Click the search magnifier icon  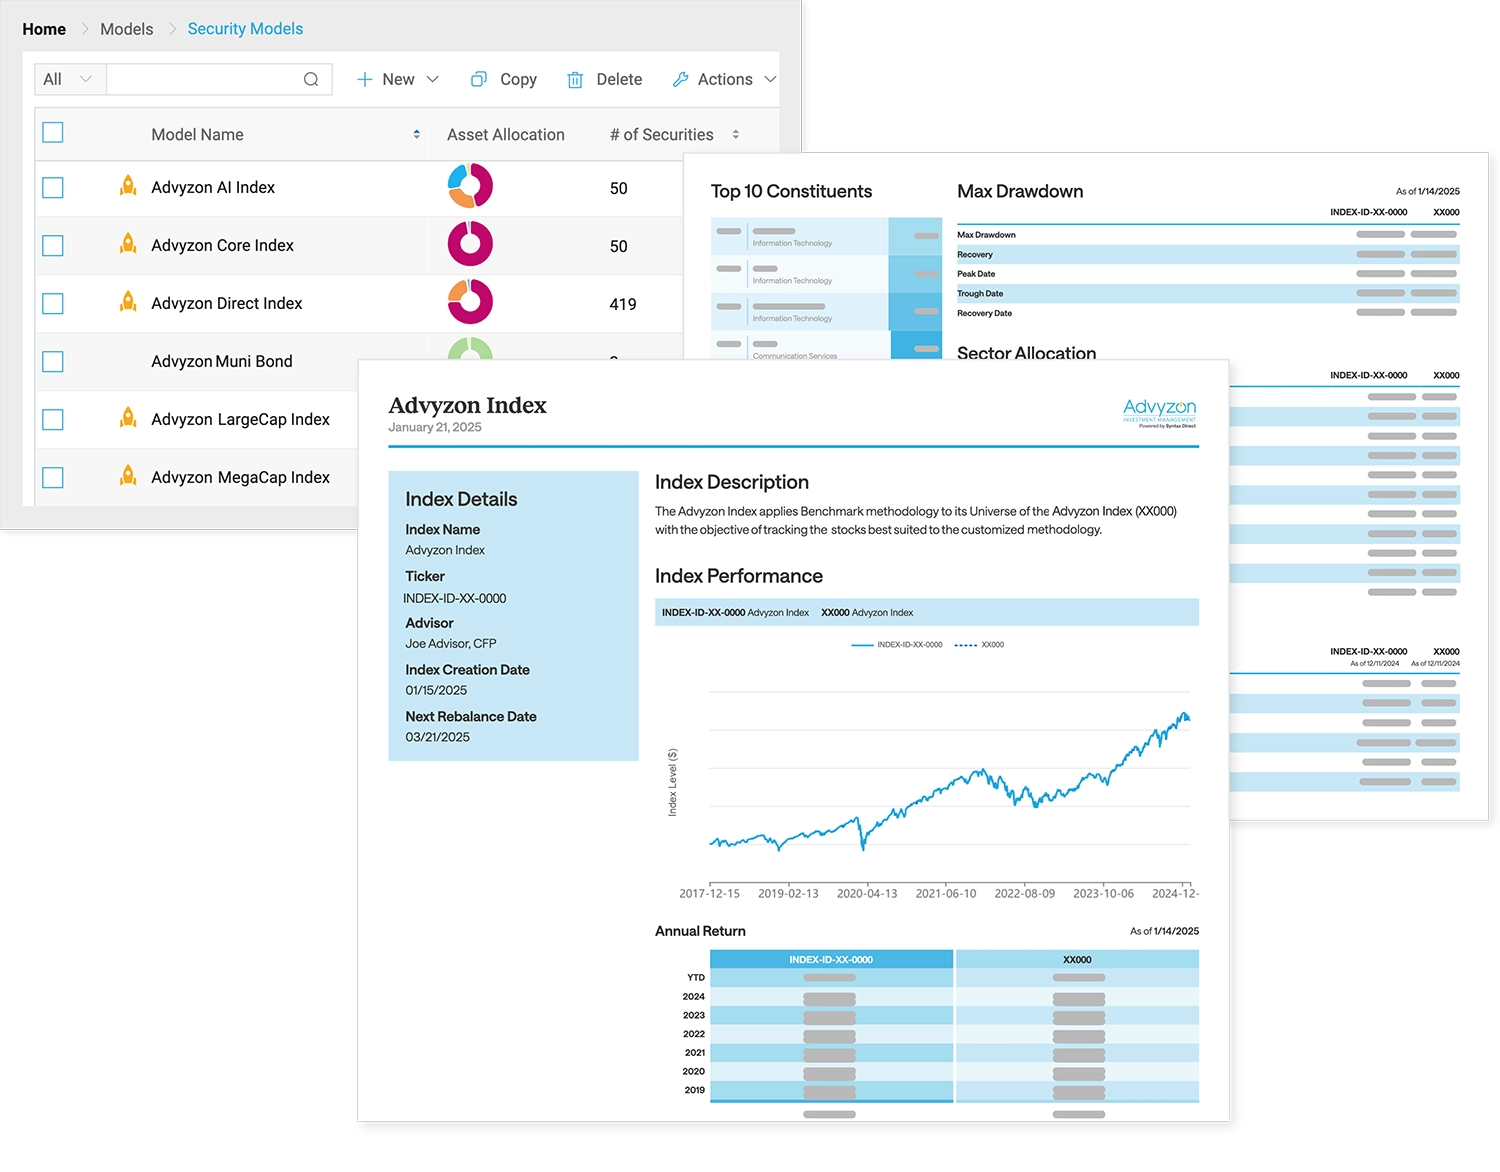311,80
